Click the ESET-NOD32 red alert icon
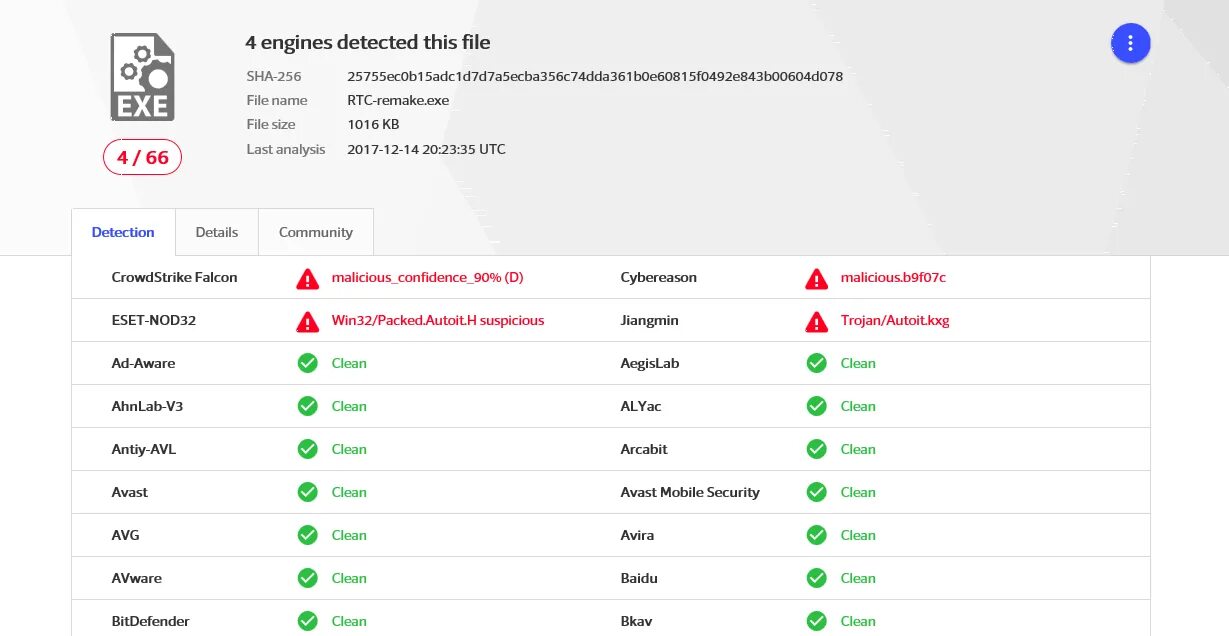This screenshot has width=1229, height=636. [307, 321]
